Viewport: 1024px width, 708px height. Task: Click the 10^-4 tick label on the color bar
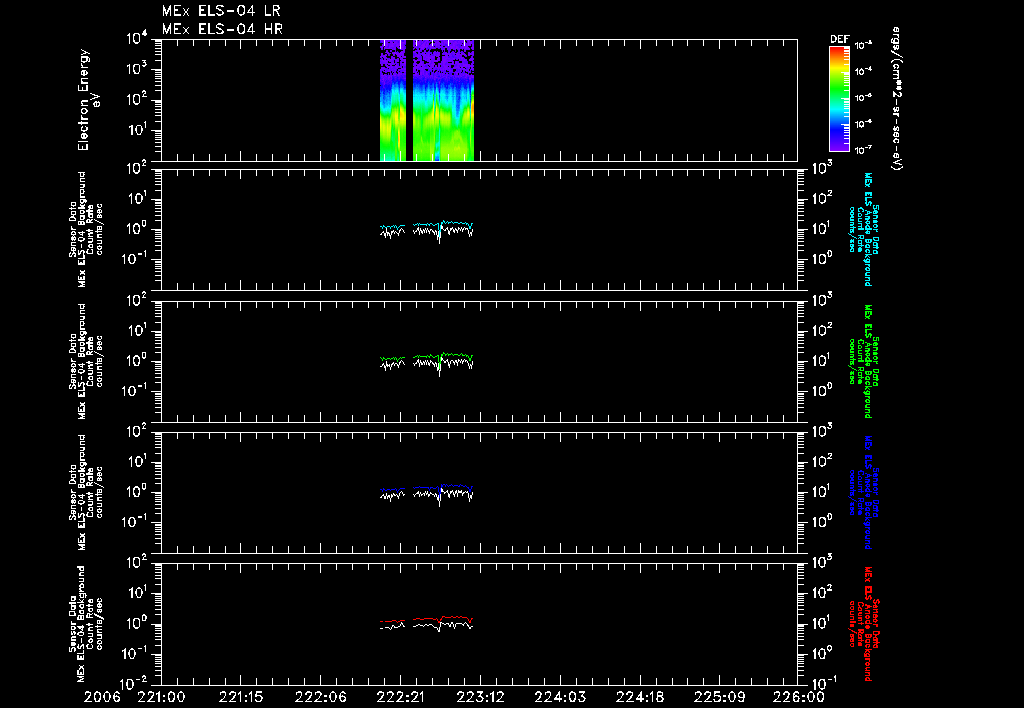[x=863, y=72]
